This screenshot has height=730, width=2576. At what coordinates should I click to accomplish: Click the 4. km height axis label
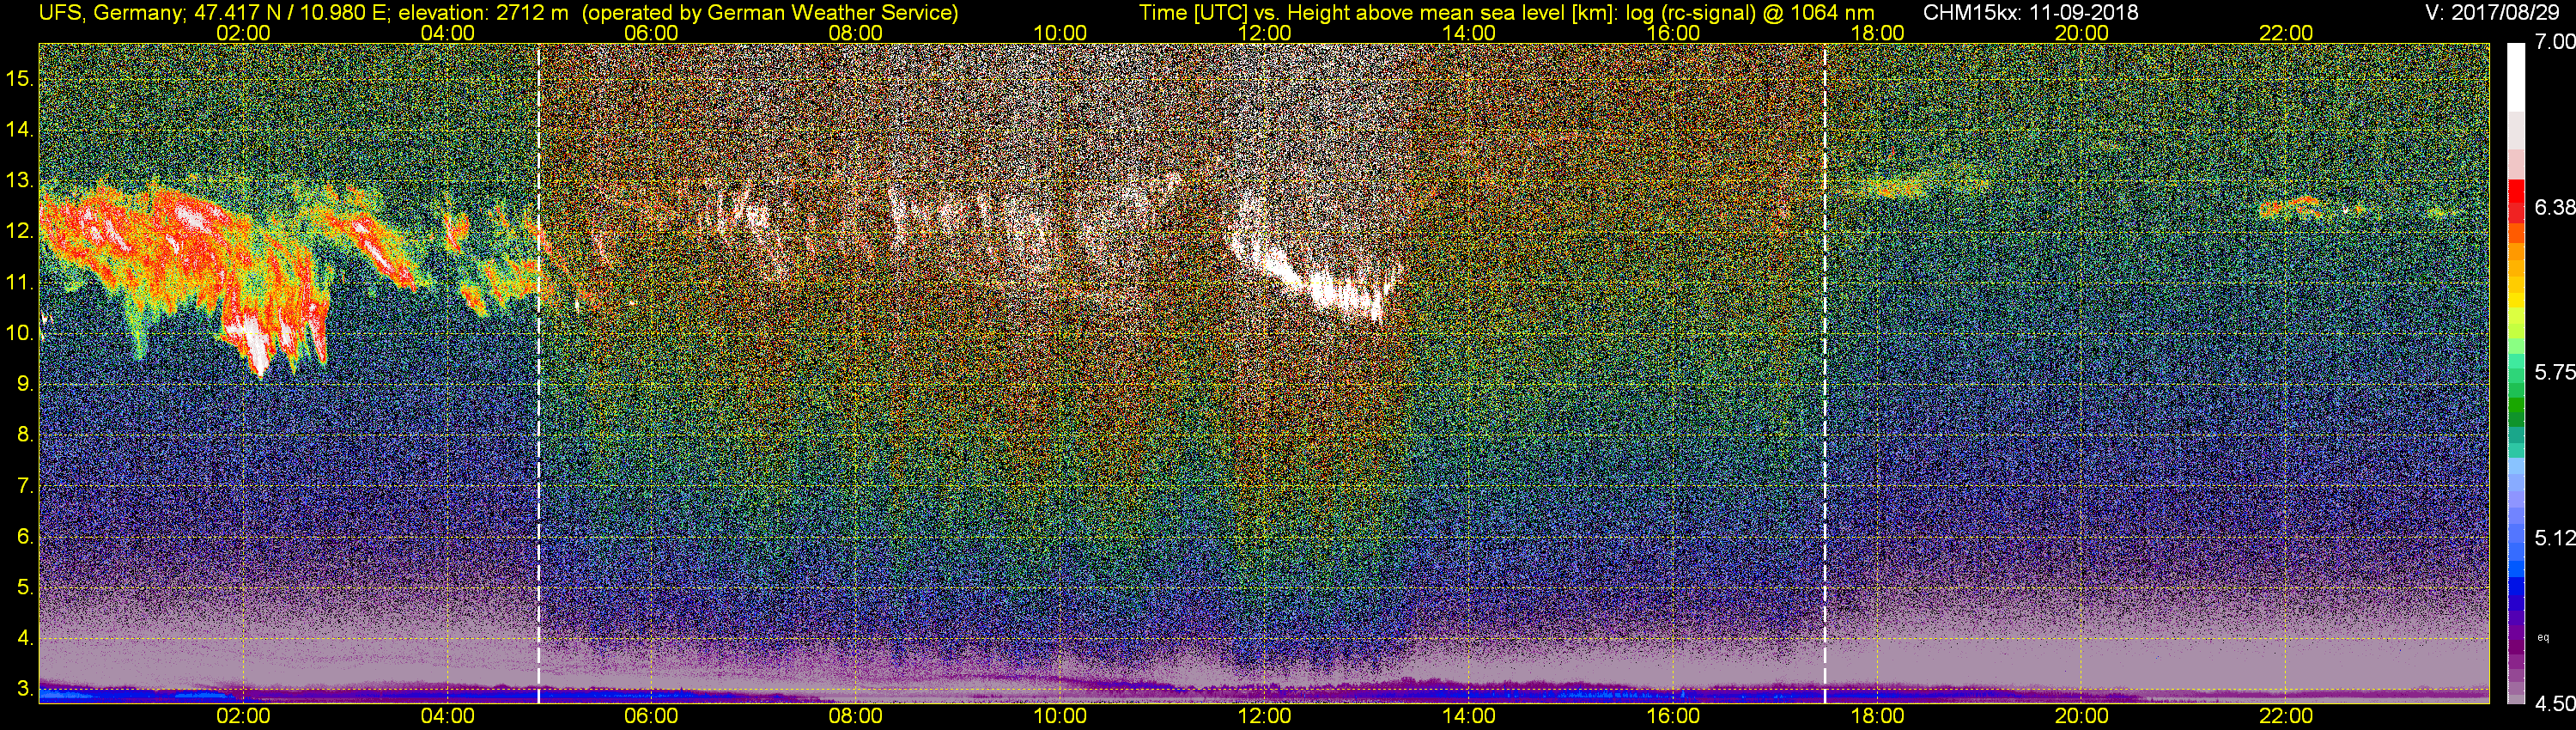pyautogui.click(x=25, y=638)
